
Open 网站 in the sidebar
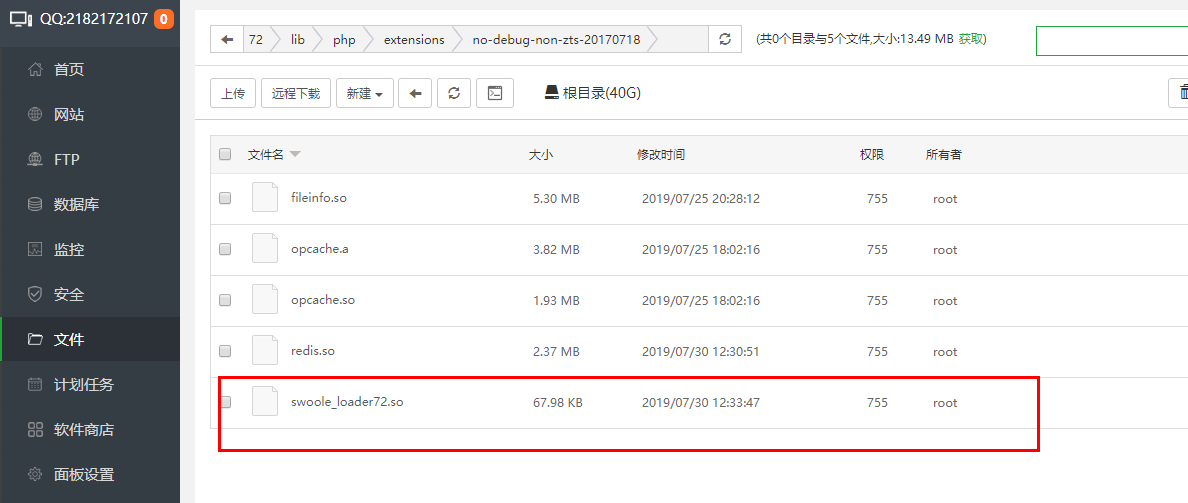tap(69, 115)
